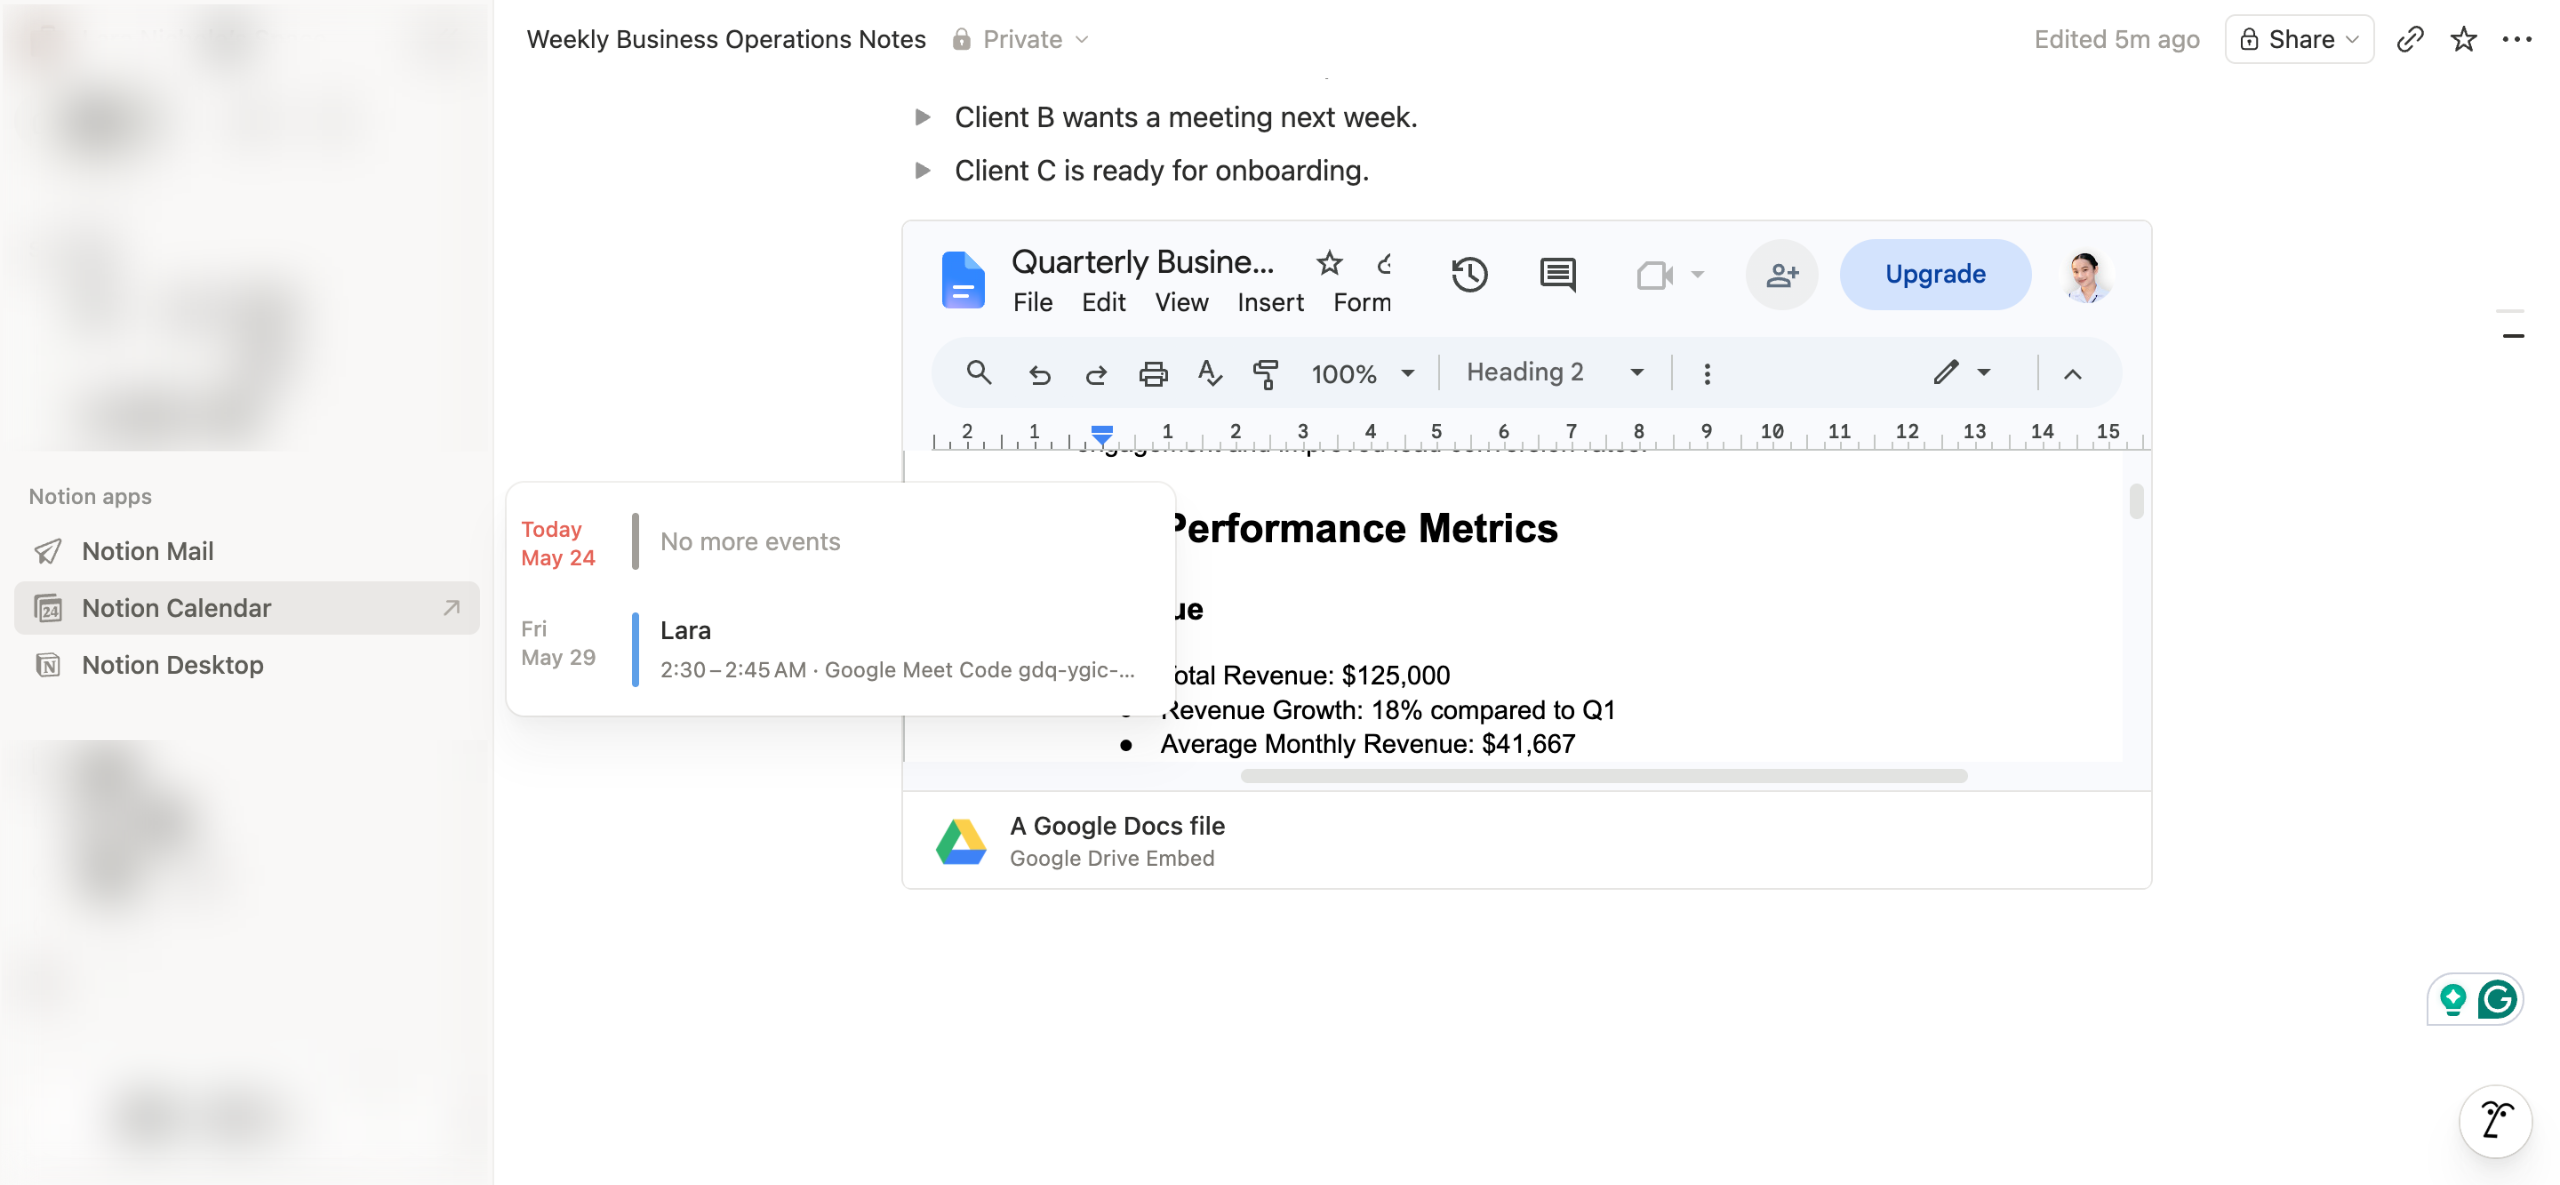Open version history clock icon
This screenshot has height=1185, width=2560.
tap(1469, 274)
